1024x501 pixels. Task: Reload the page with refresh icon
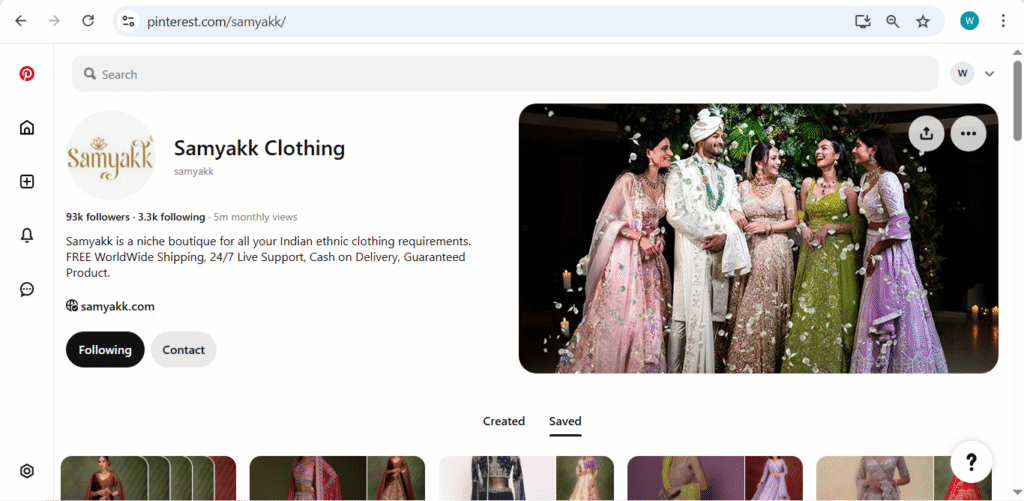pyautogui.click(x=88, y=21)
